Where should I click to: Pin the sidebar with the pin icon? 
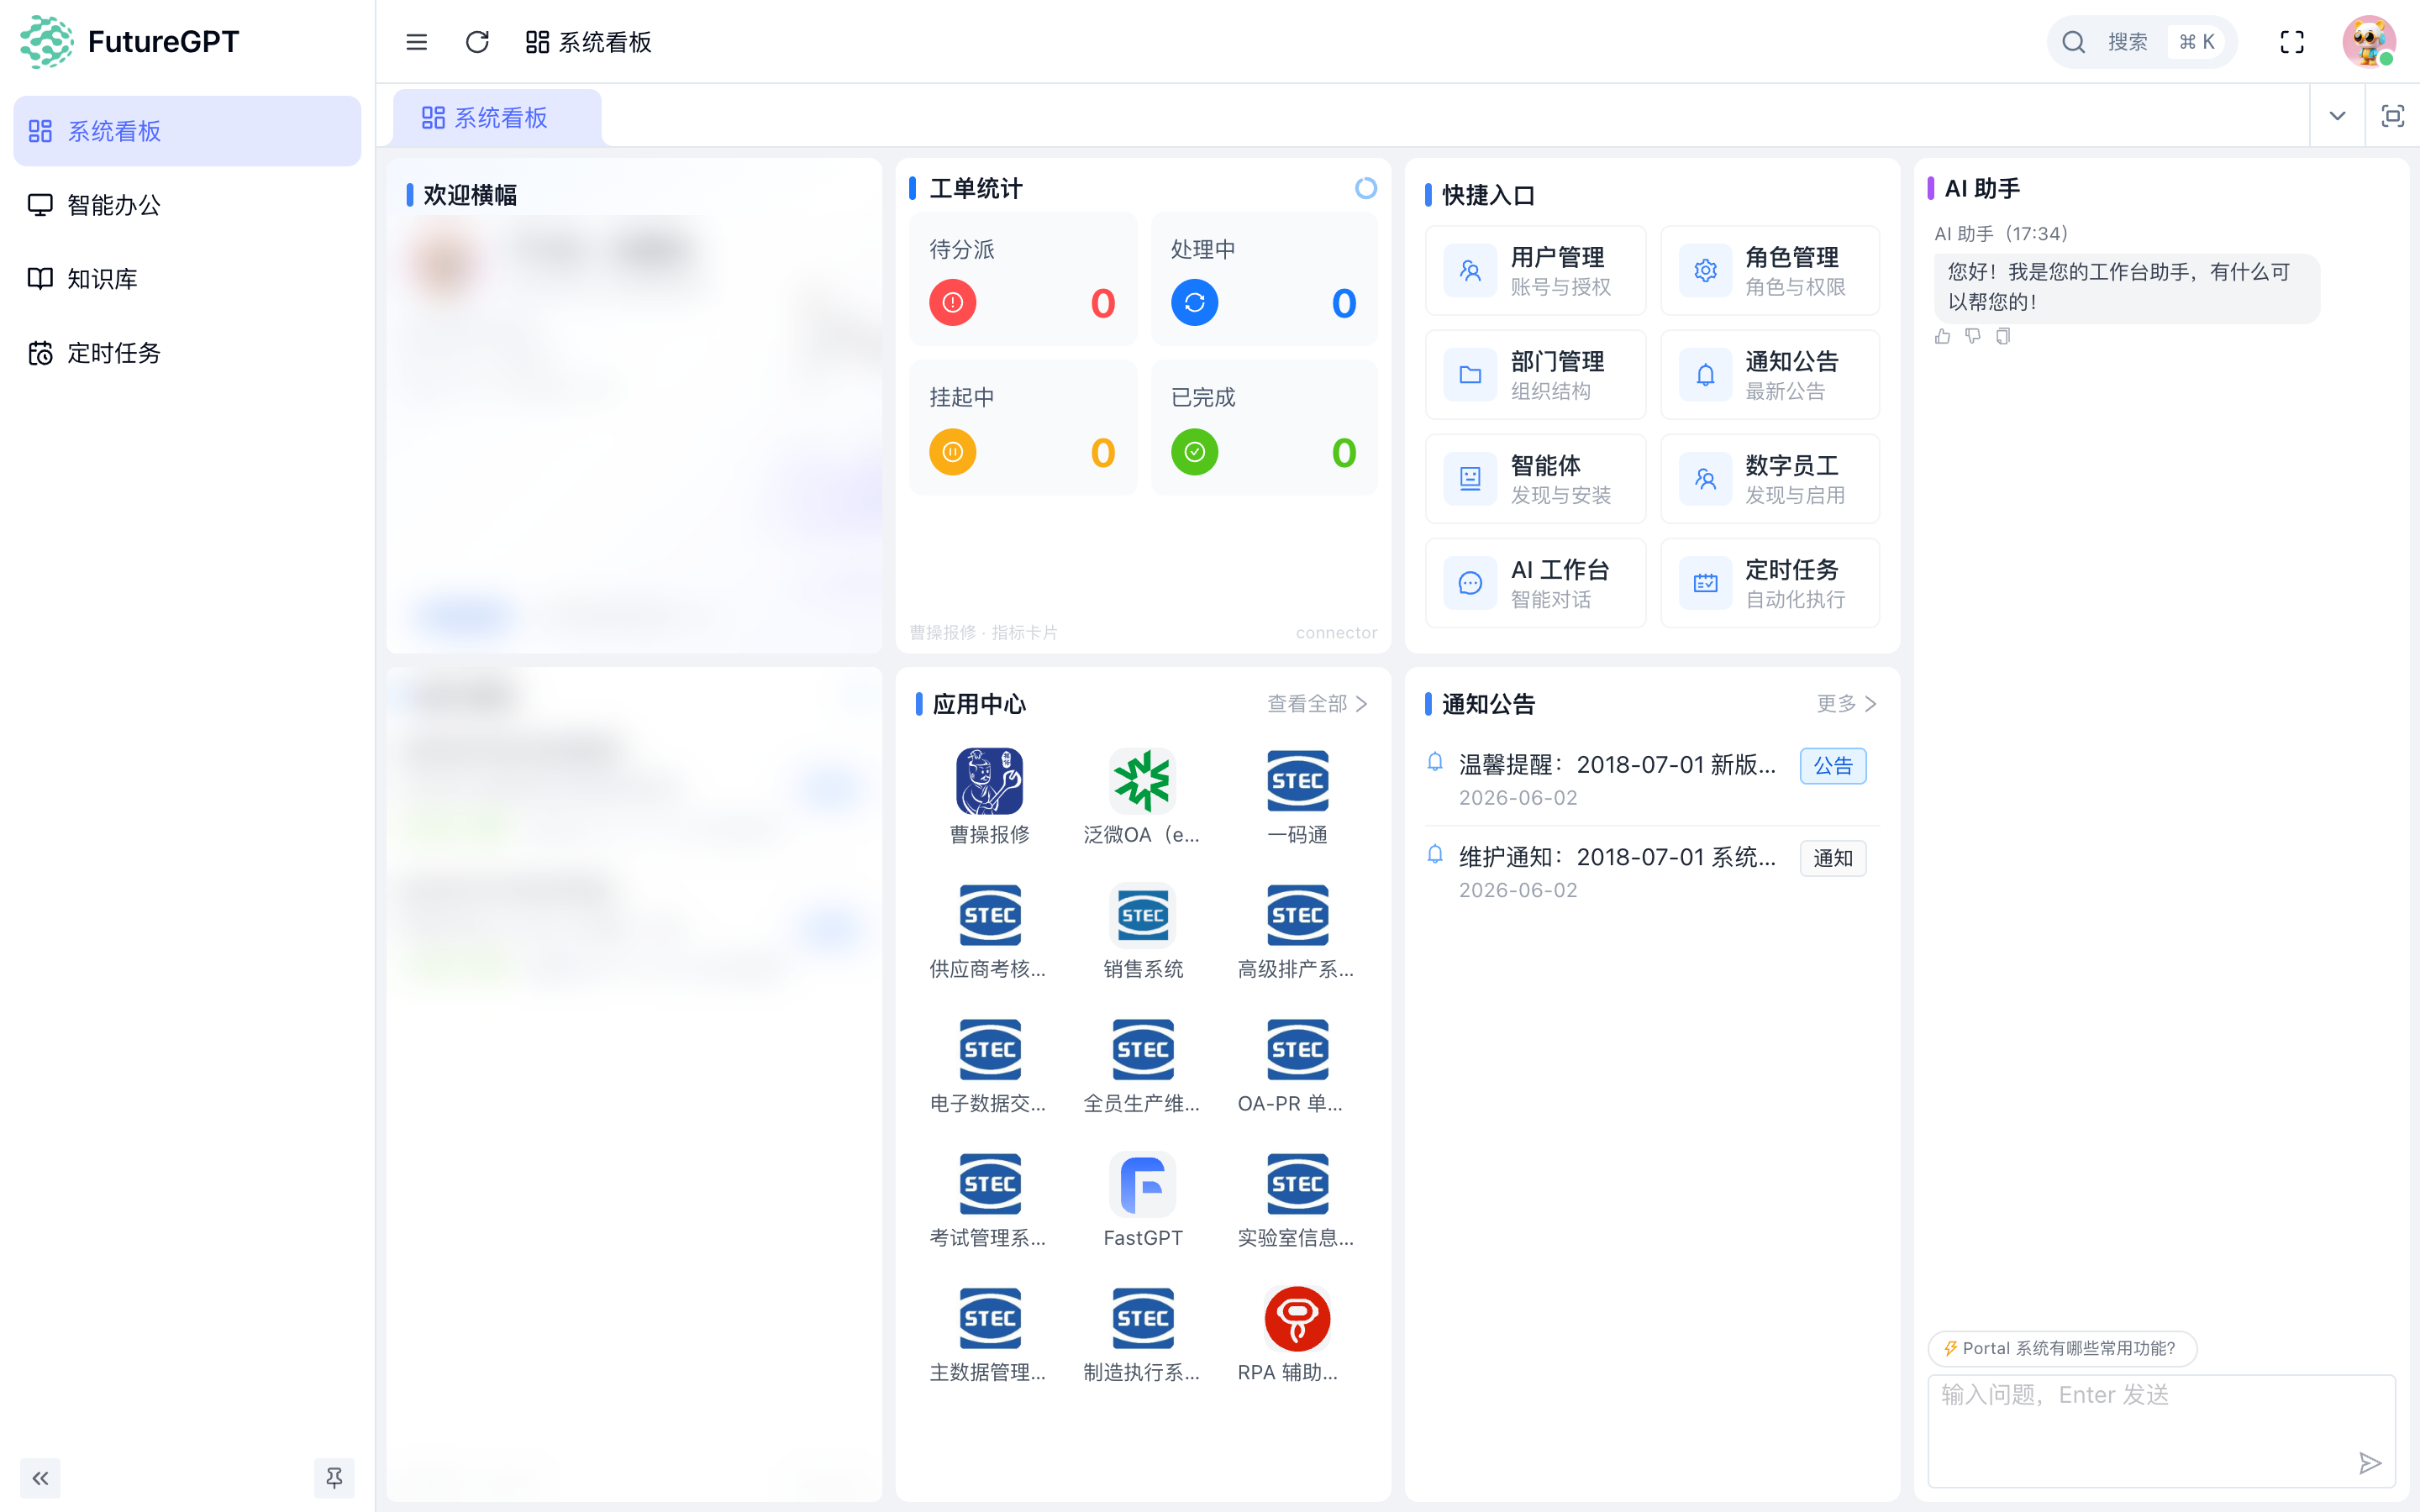click(x=334, y=1478)
